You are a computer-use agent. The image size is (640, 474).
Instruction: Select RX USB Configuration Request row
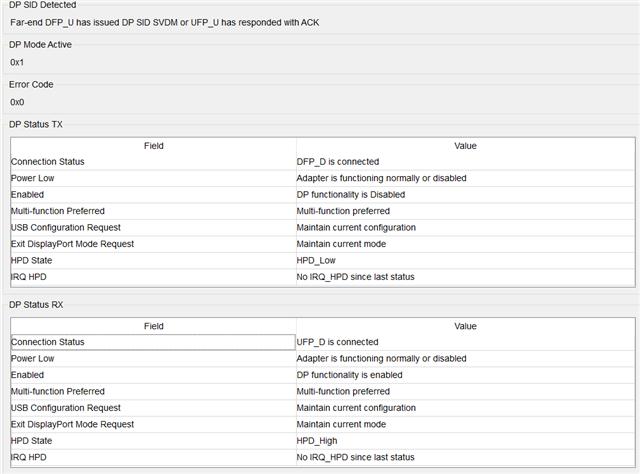(323, 408)
